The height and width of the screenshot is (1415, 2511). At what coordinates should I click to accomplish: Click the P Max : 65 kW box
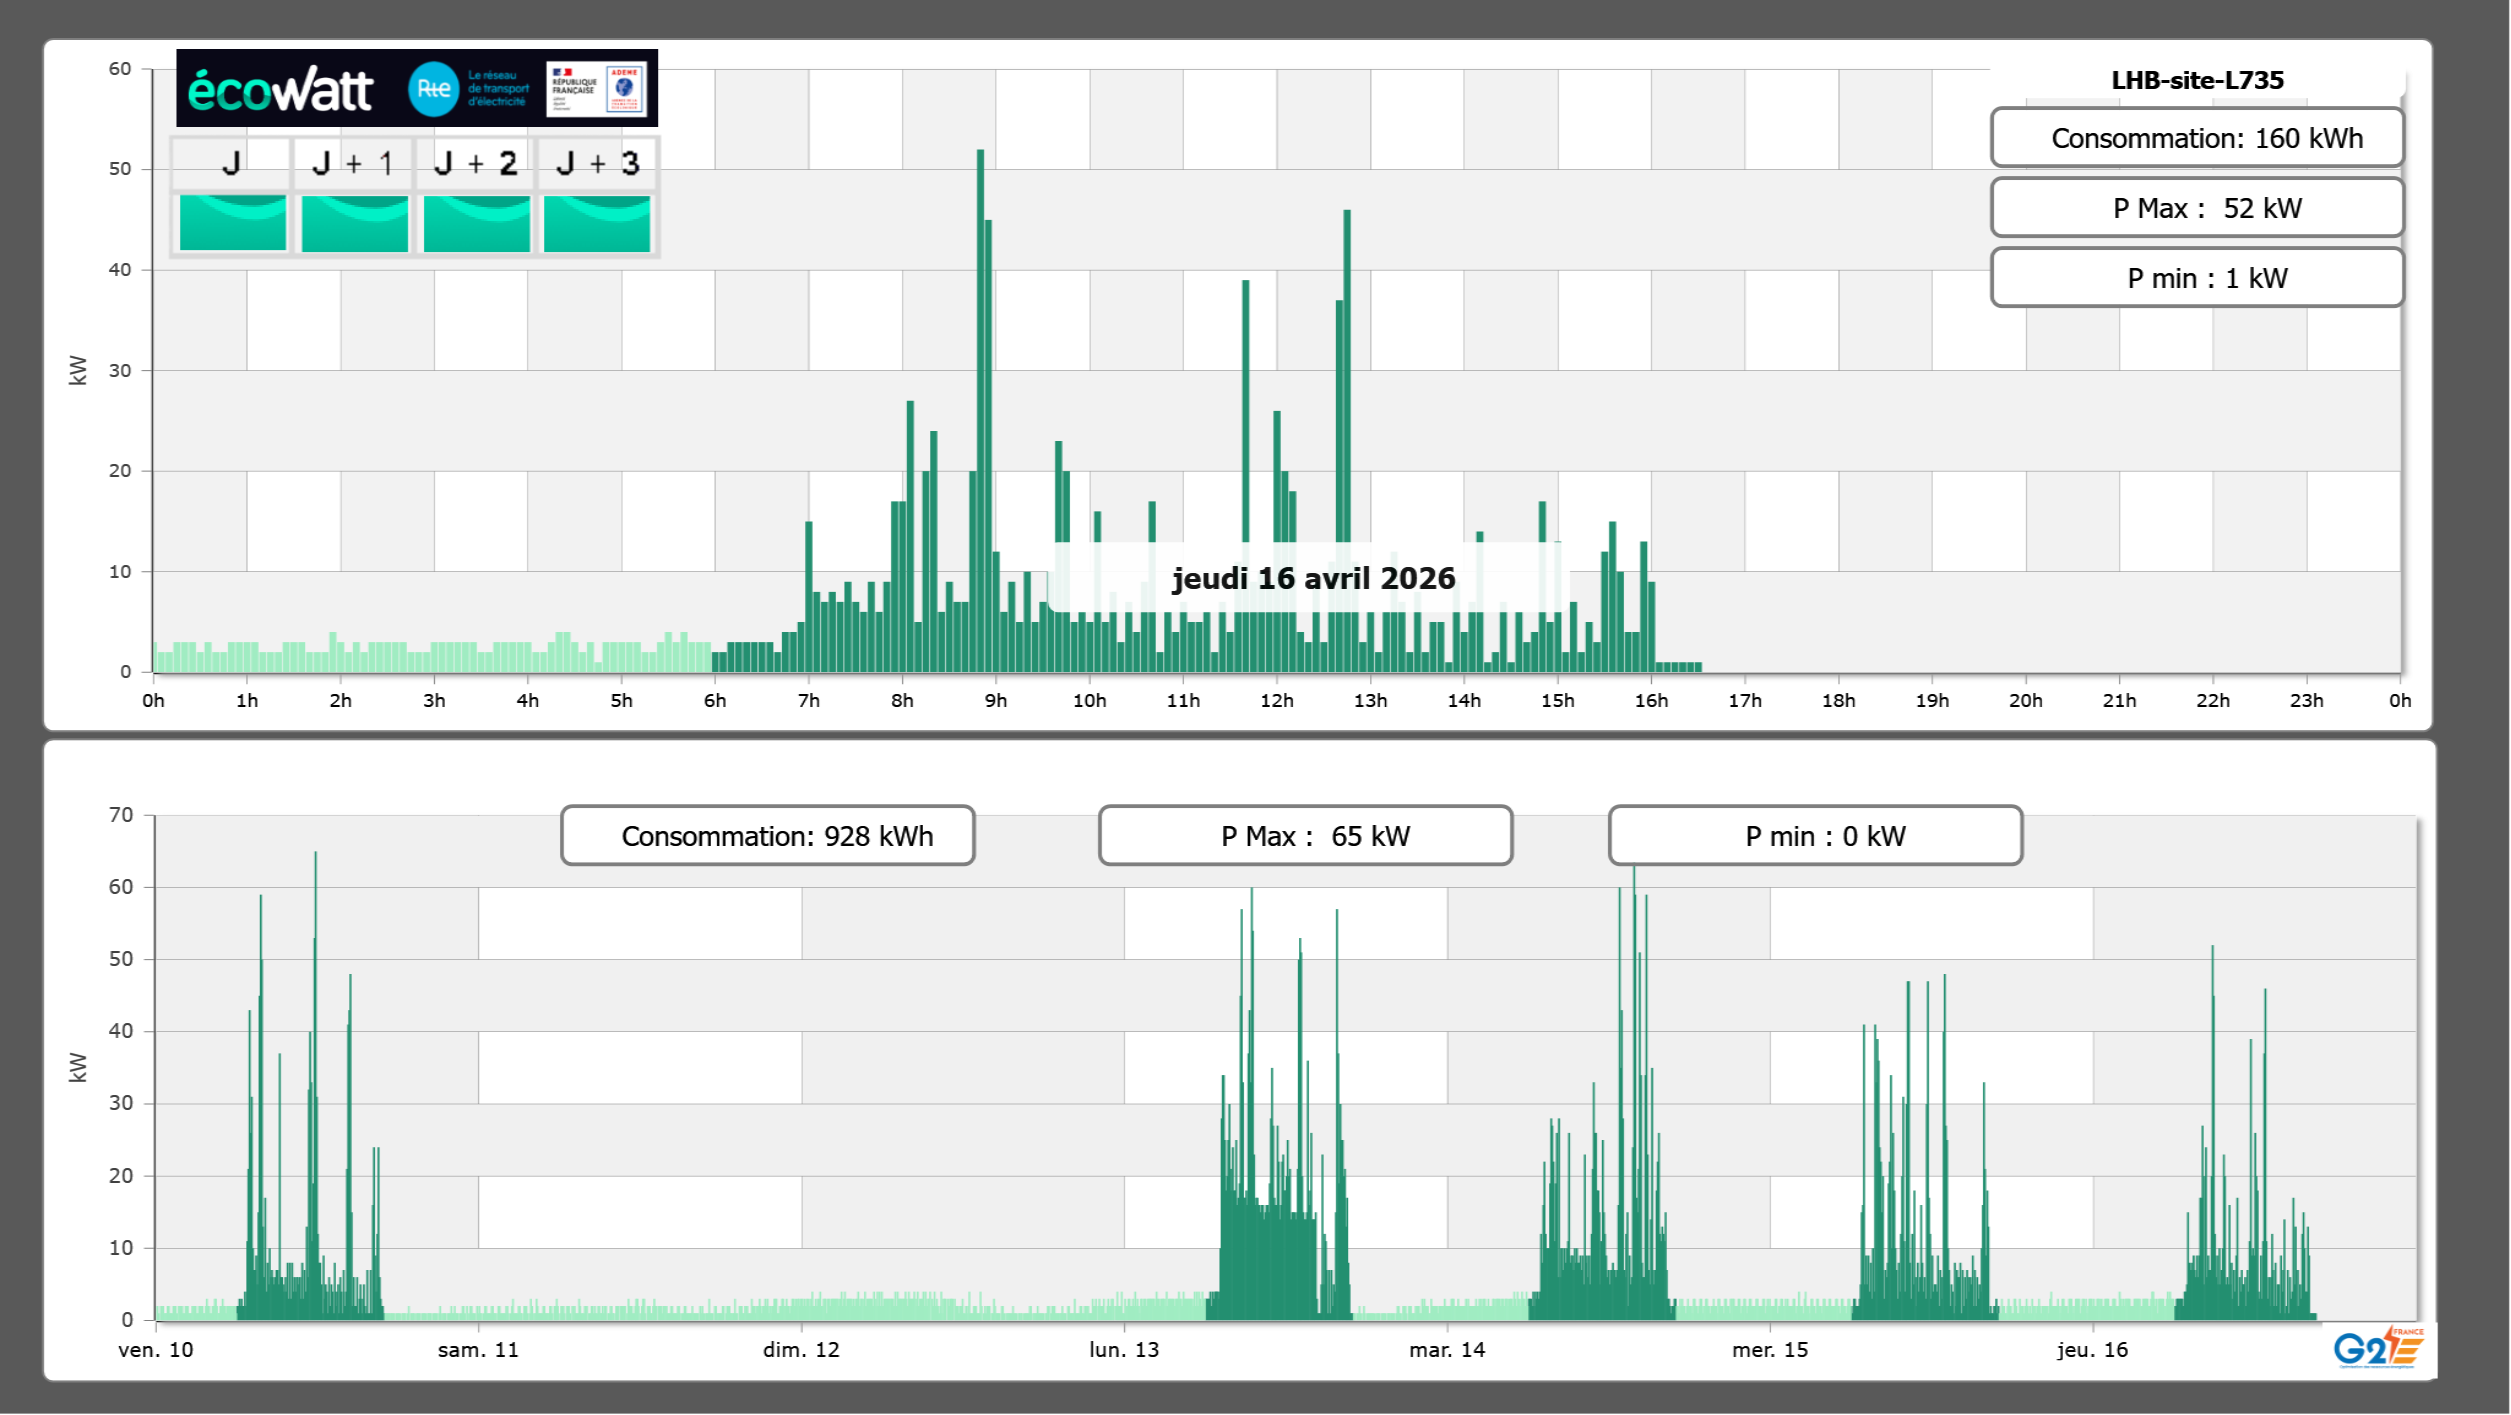(1305, 836)
